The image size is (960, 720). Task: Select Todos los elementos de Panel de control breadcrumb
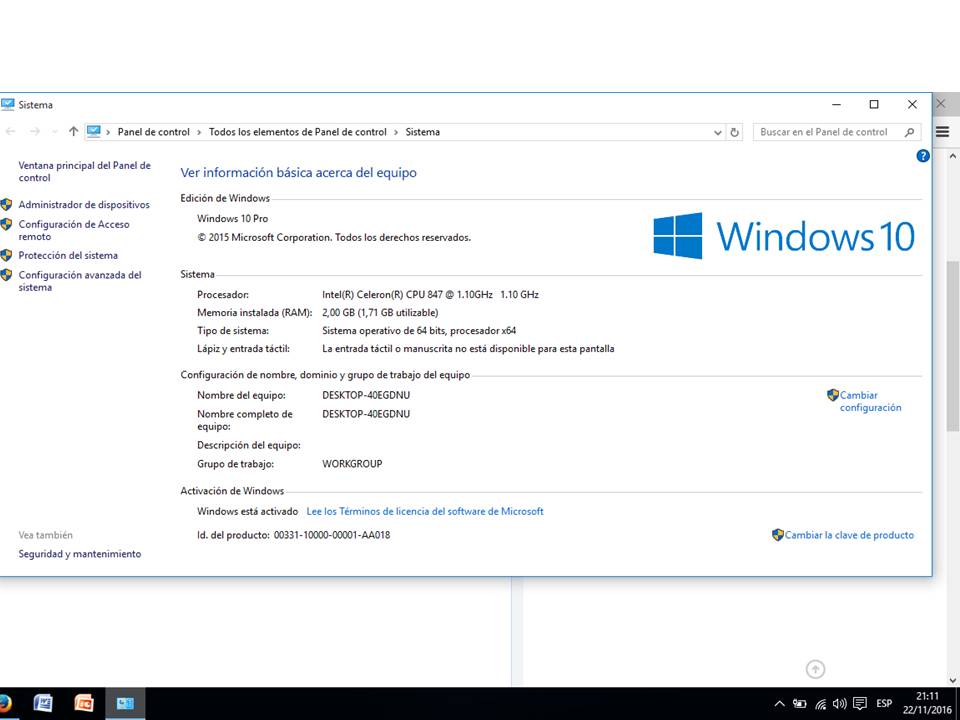(298, 132)
